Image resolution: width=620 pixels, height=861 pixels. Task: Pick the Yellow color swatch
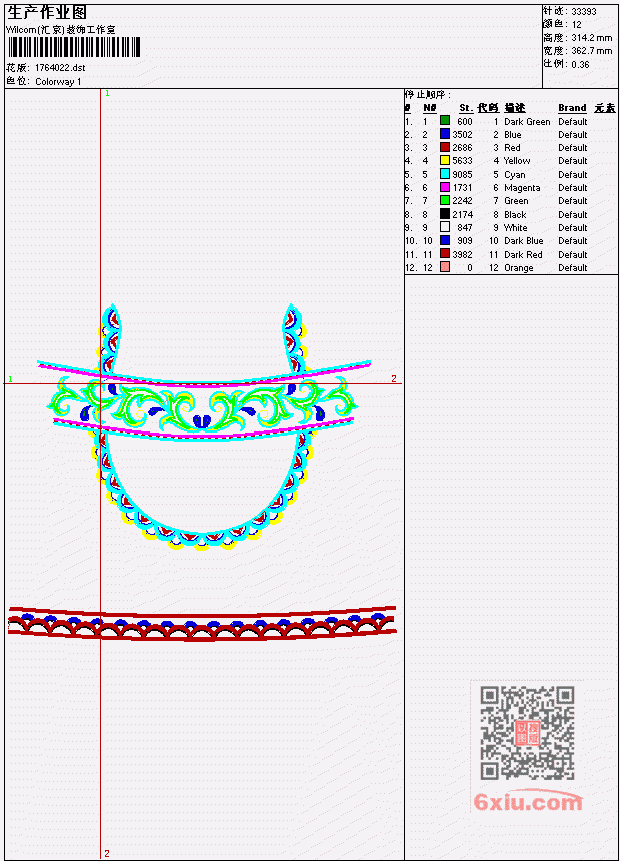(x=445, y=160)
